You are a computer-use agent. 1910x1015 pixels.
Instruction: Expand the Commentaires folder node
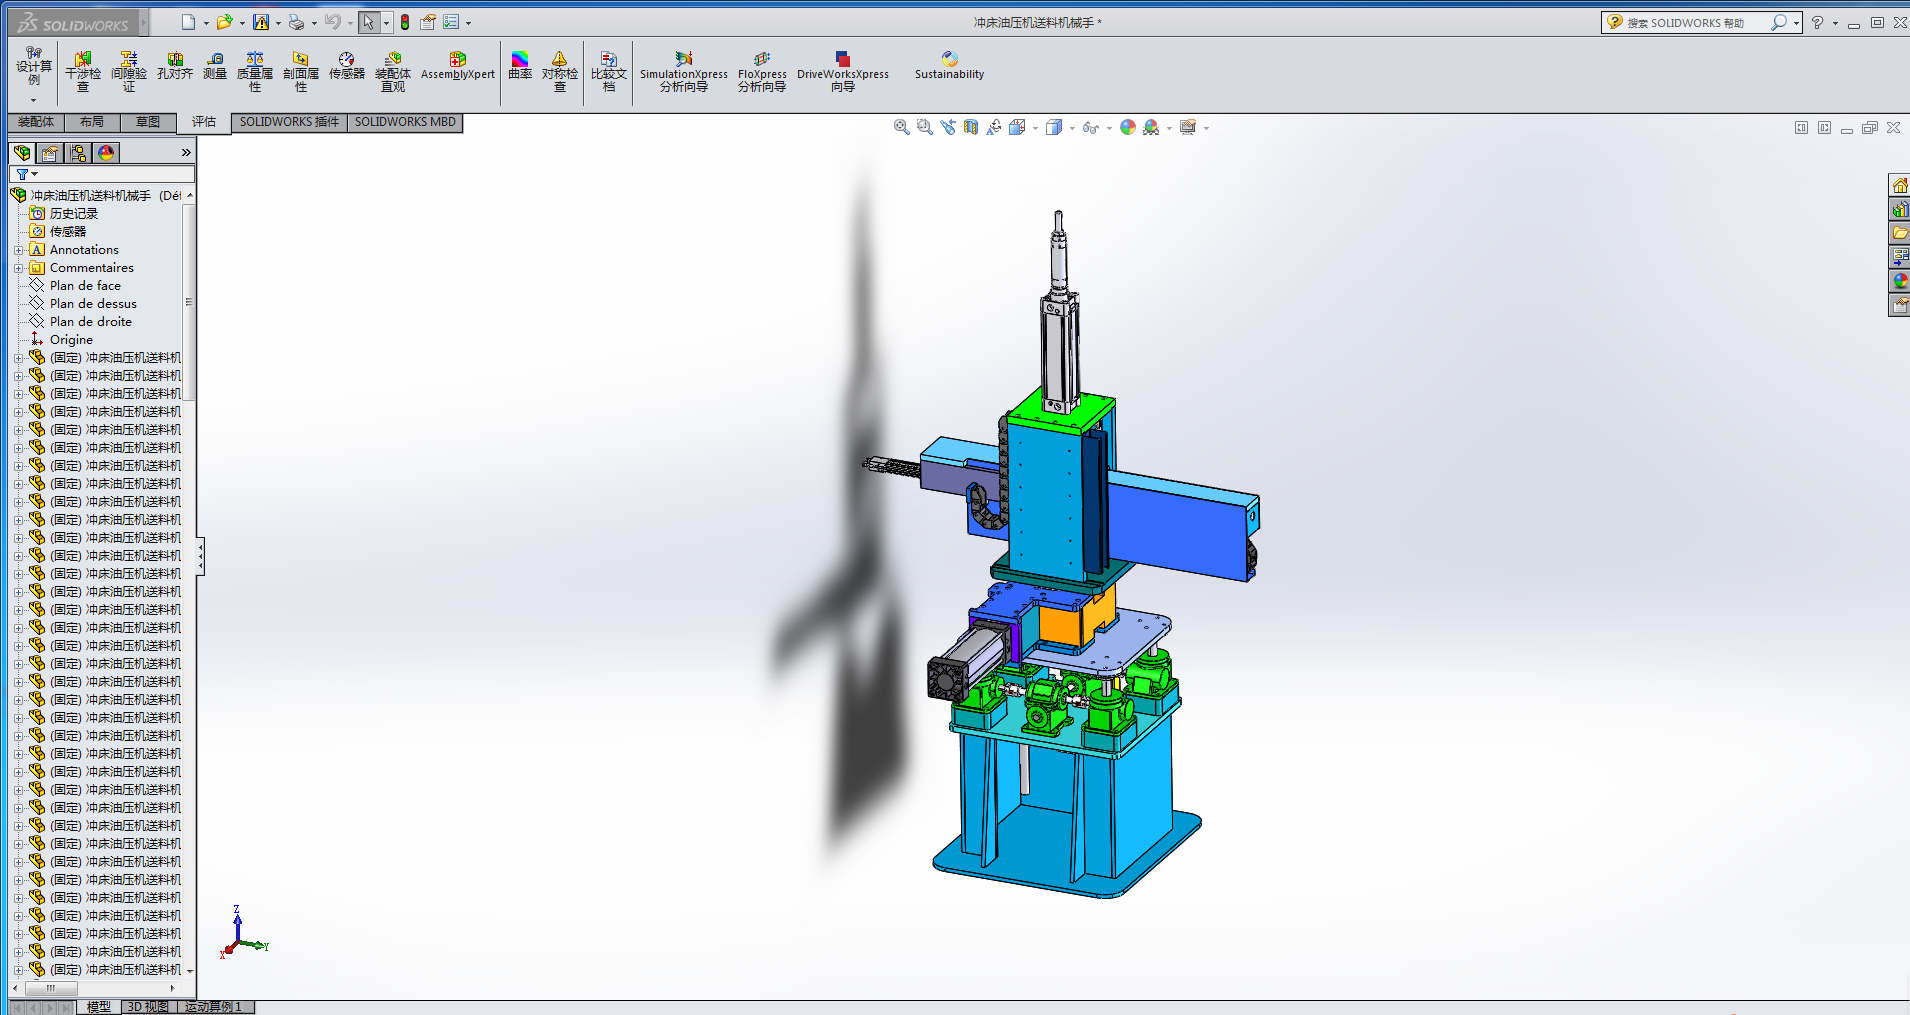click(18, 268)
